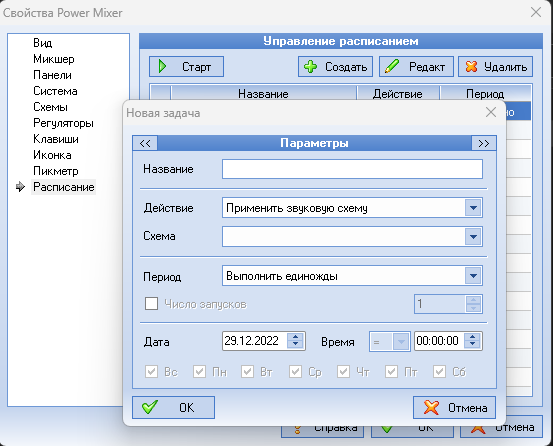Viewport: 553px width, 446px height.
Task: Click the date field 29.12.2022
Action: click(x=255, y=341)
